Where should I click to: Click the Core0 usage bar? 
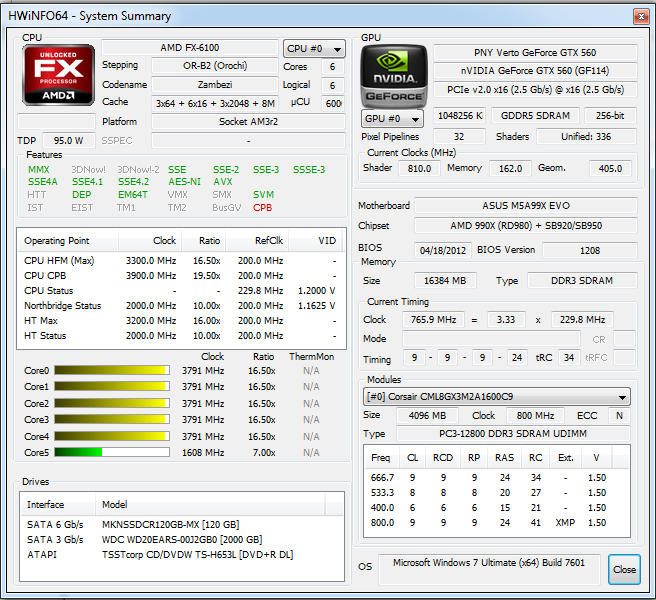click(112, 370)
